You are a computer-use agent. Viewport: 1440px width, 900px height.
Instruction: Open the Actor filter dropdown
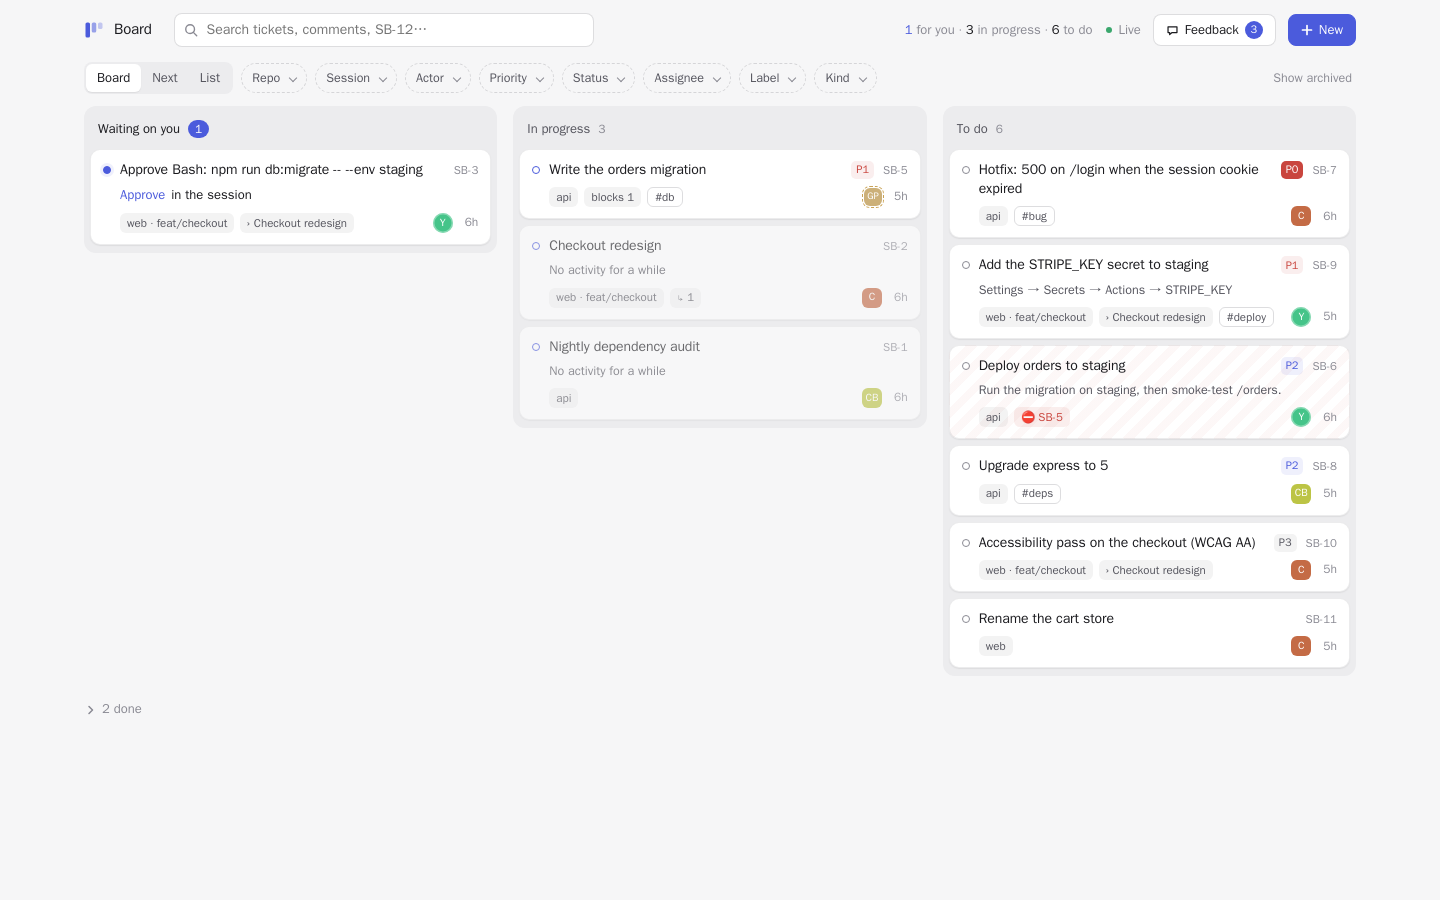point(438,78)
